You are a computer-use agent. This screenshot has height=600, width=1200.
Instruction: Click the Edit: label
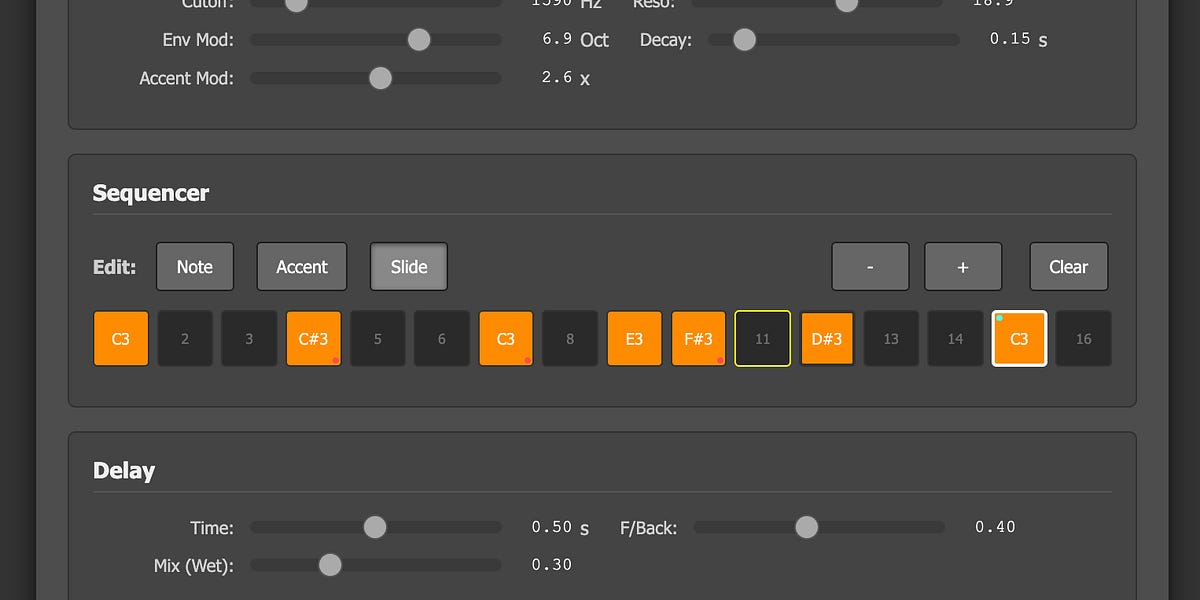114,267
